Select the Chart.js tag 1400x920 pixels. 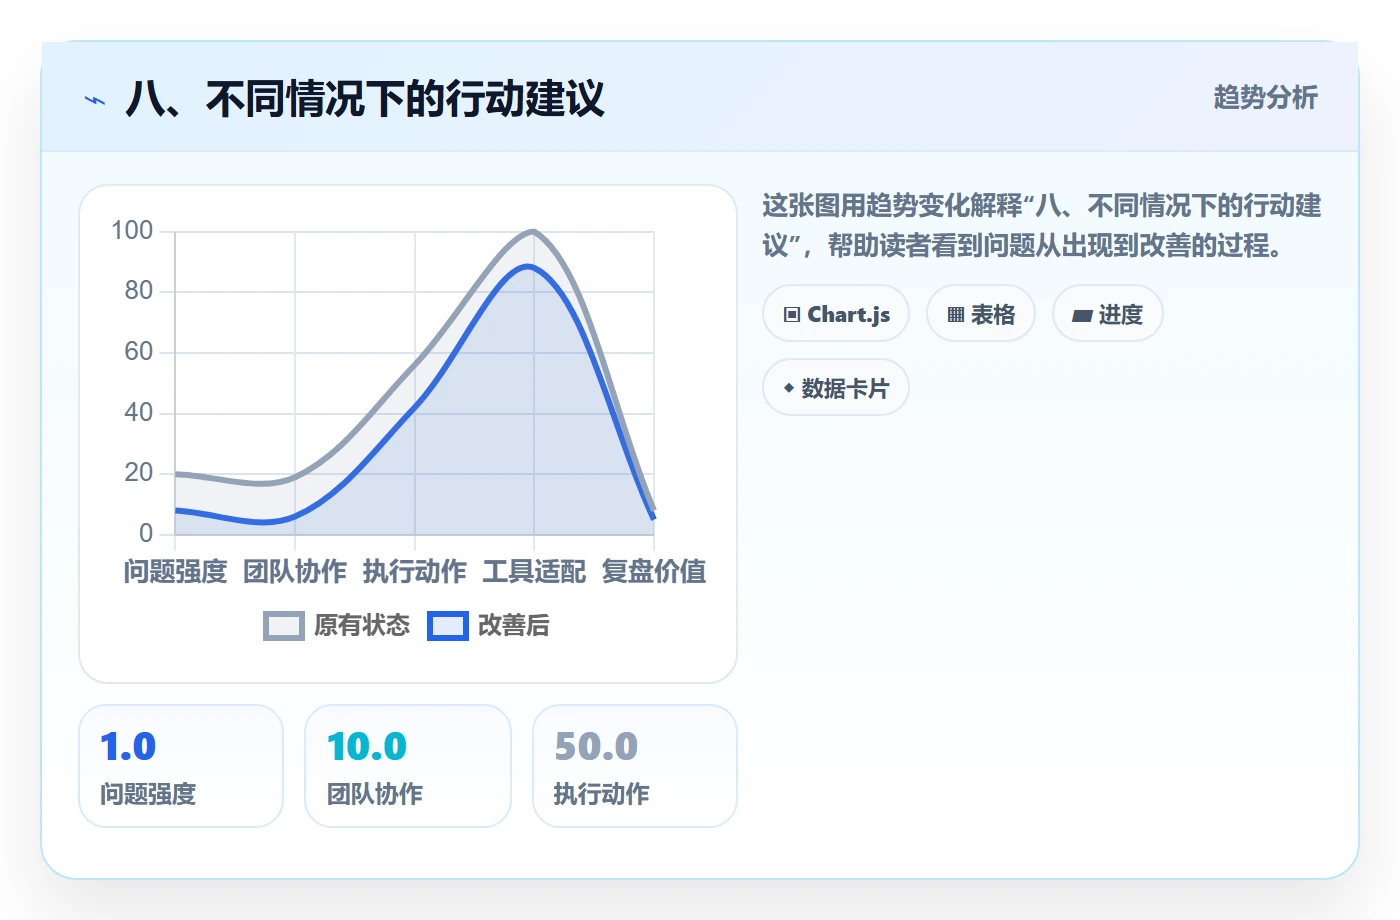pyautogui.click(x=836, y=314)
